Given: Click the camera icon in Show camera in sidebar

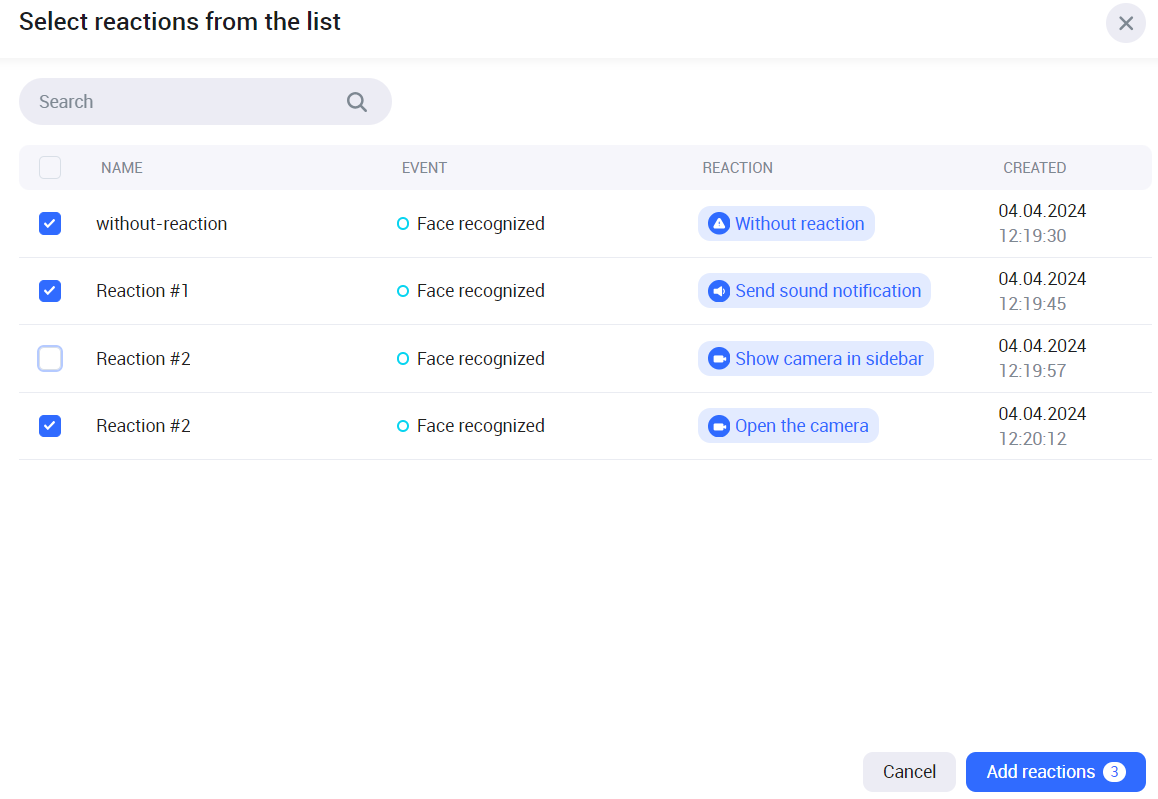Looking at the screenshot, I should click(718, 359).
